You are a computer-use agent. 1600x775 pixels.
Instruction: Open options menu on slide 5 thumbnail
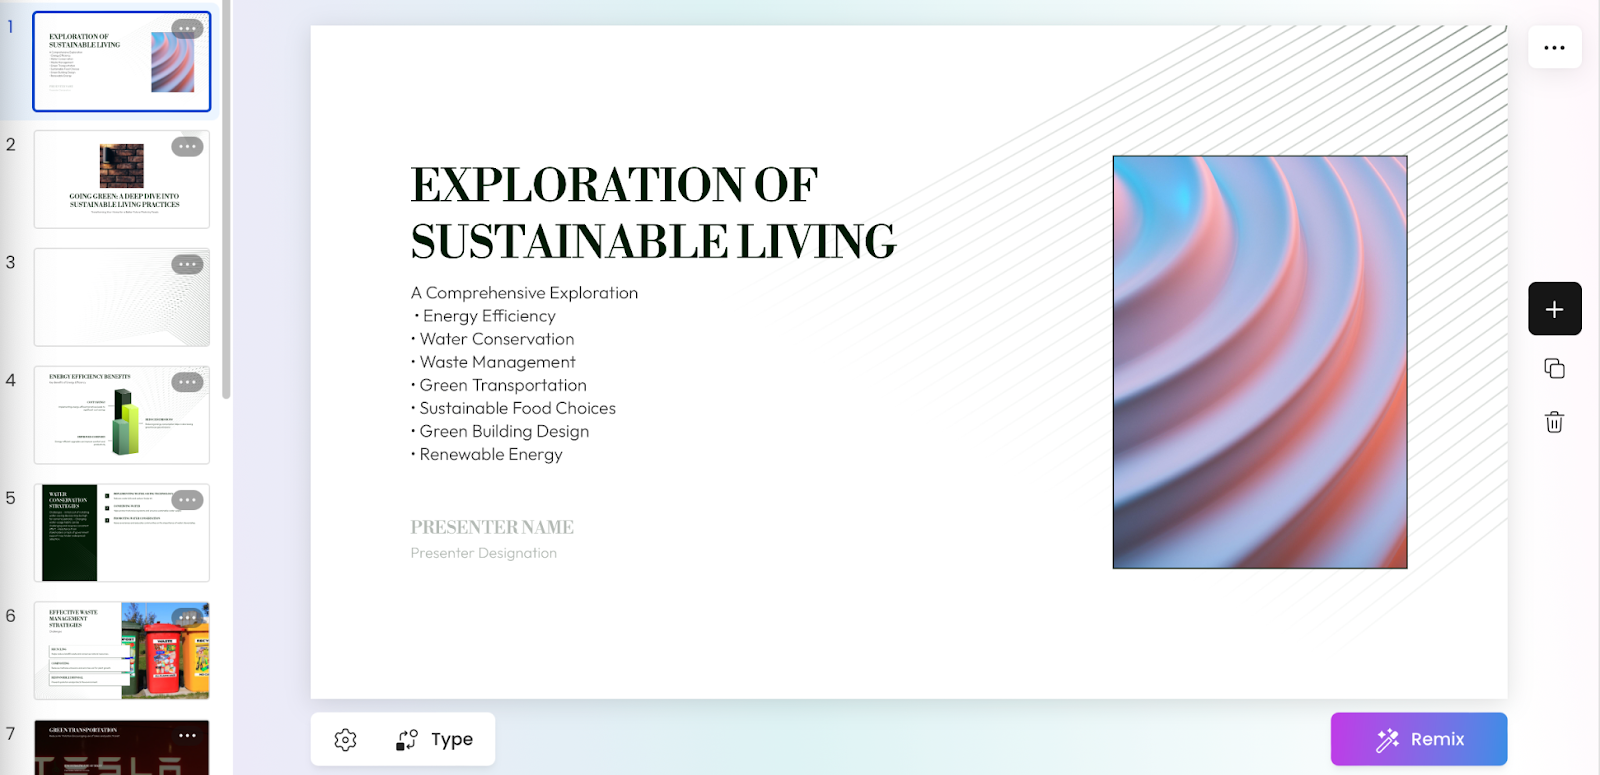click(x=187, y=500)
